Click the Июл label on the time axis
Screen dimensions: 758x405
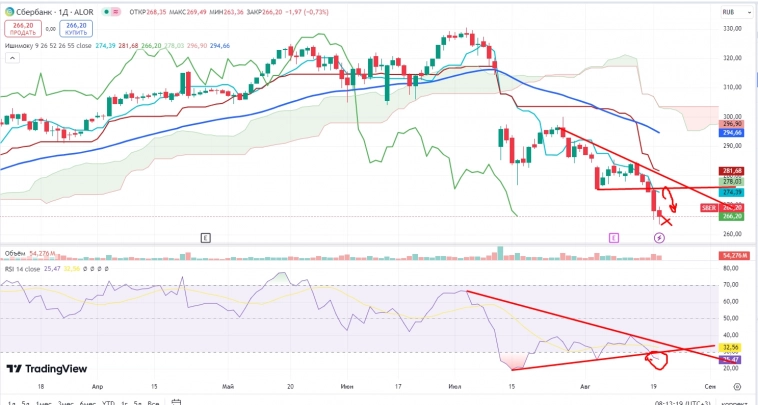455,387
